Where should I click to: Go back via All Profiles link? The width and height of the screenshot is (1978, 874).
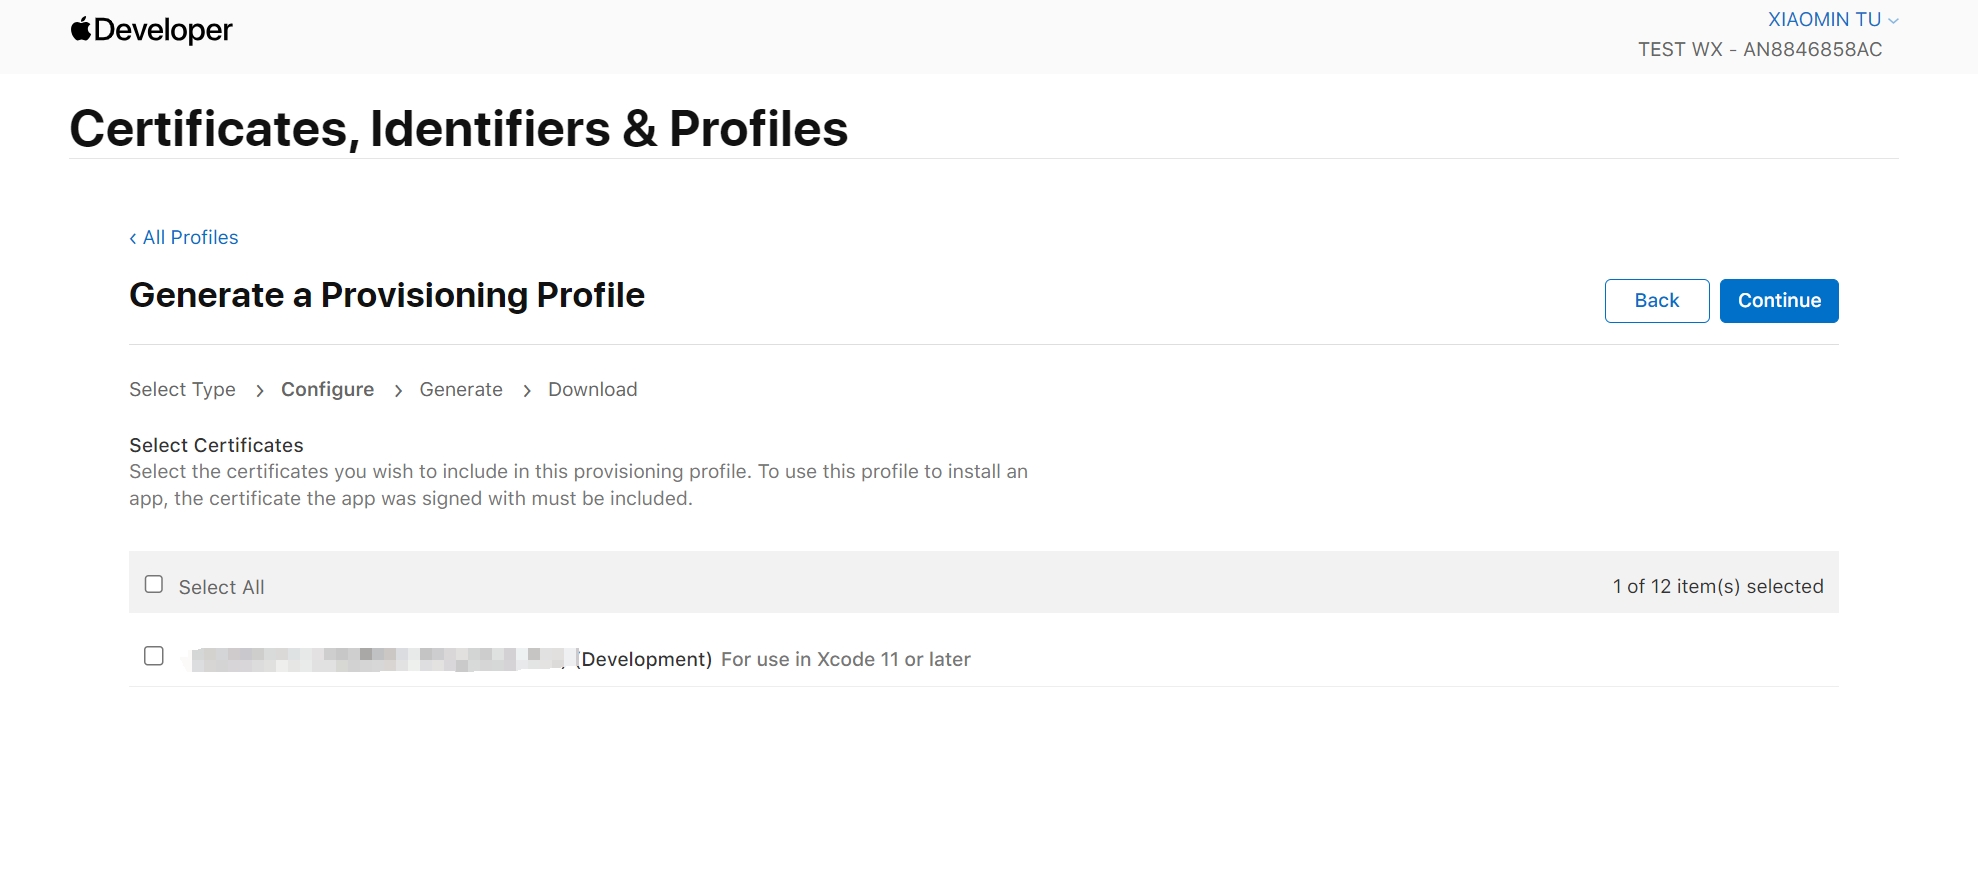[184, 237]
